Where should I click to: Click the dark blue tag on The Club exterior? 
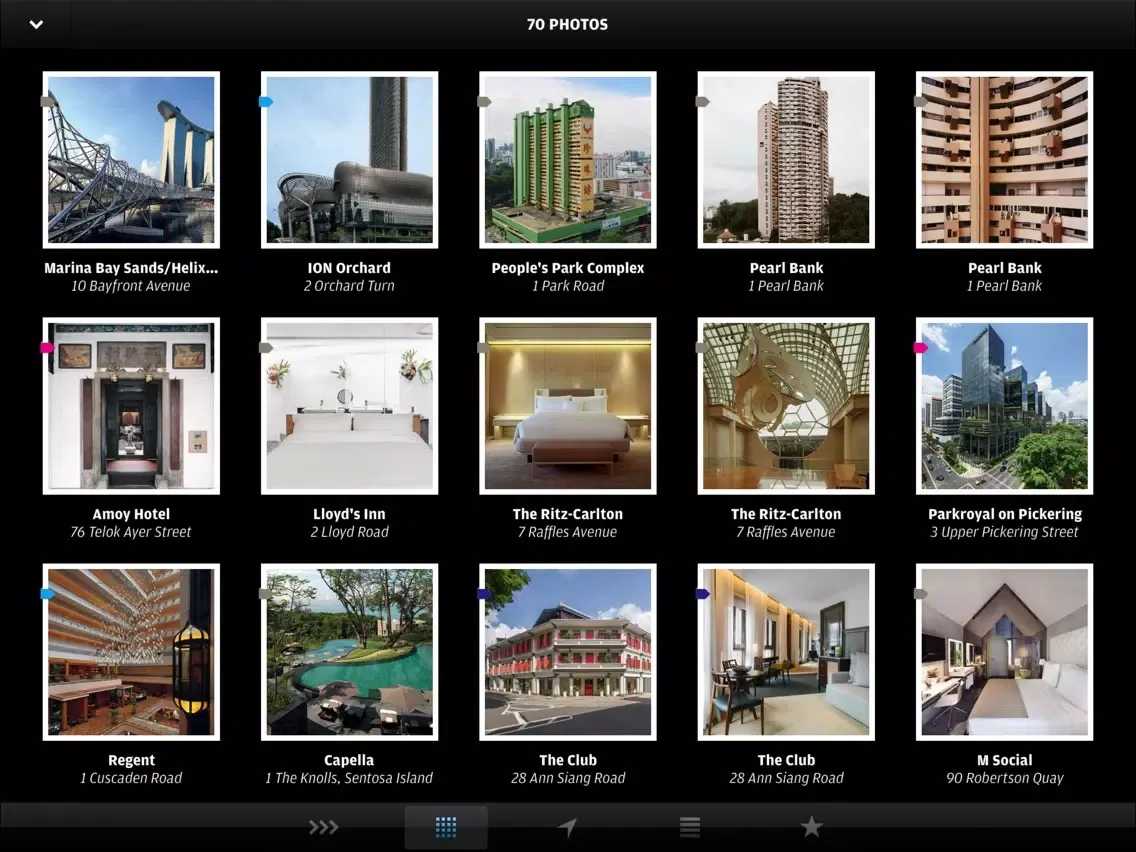click(x=484, y=594)
